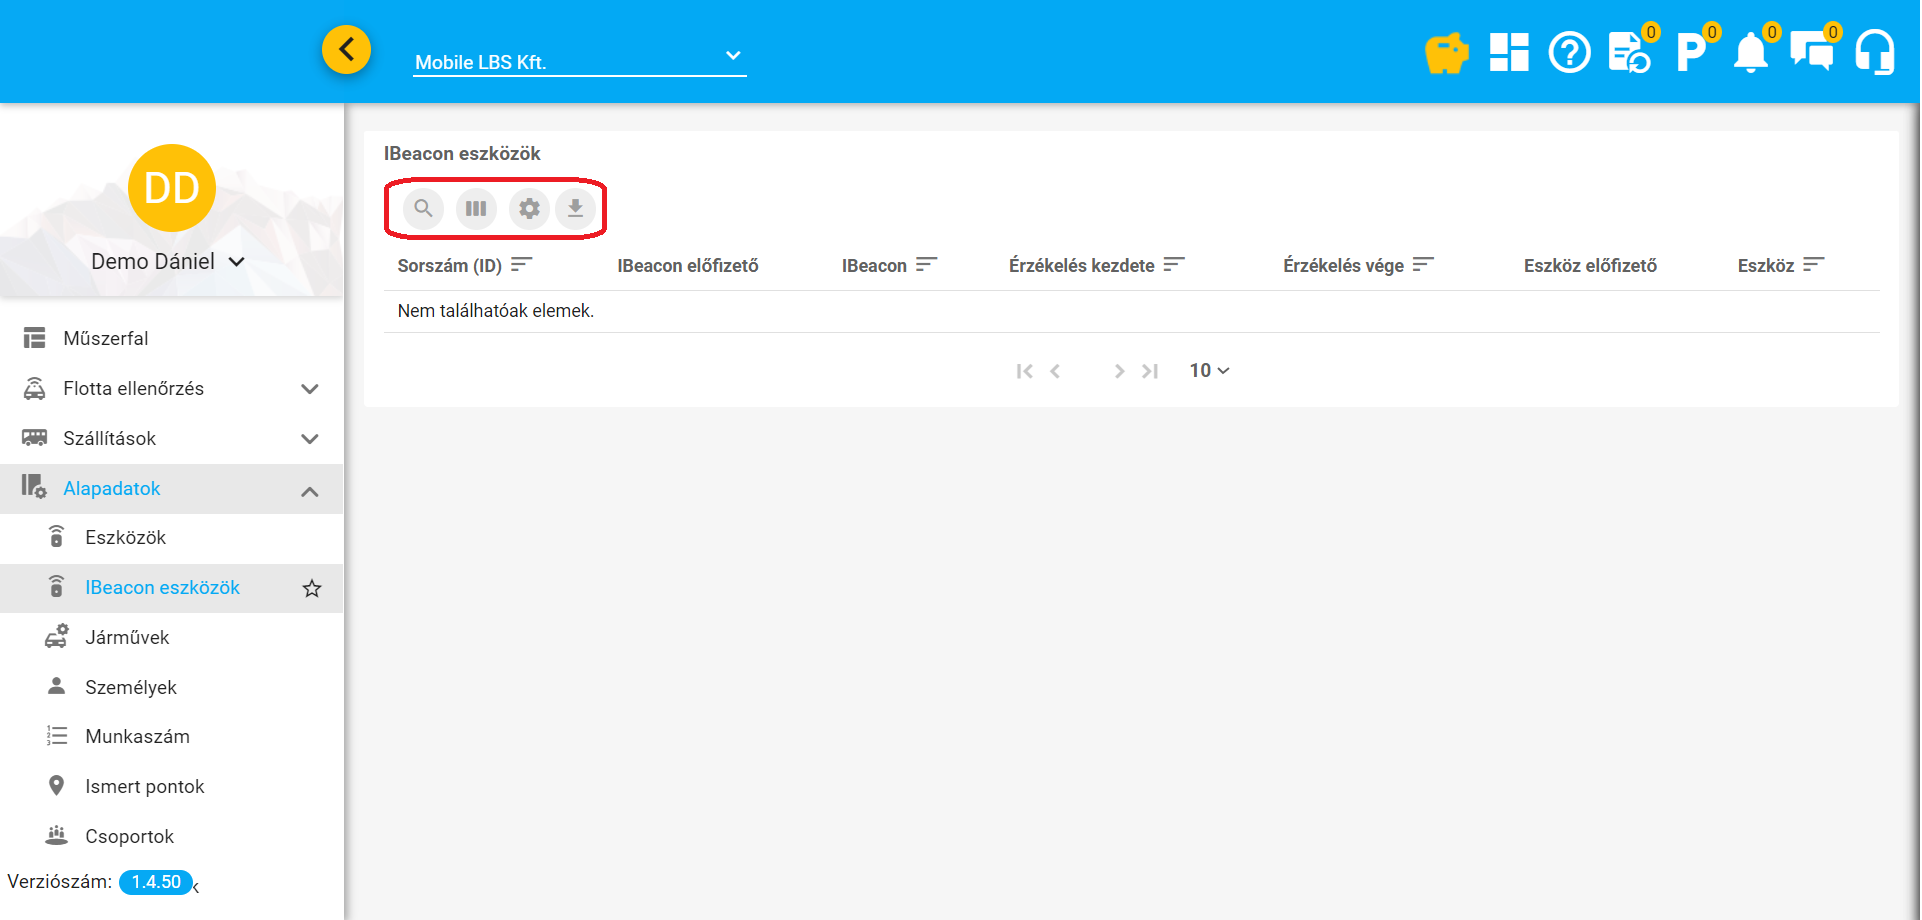Open table settings gear icon
This screenshot has height=920, width=1922.
point(529,209)
